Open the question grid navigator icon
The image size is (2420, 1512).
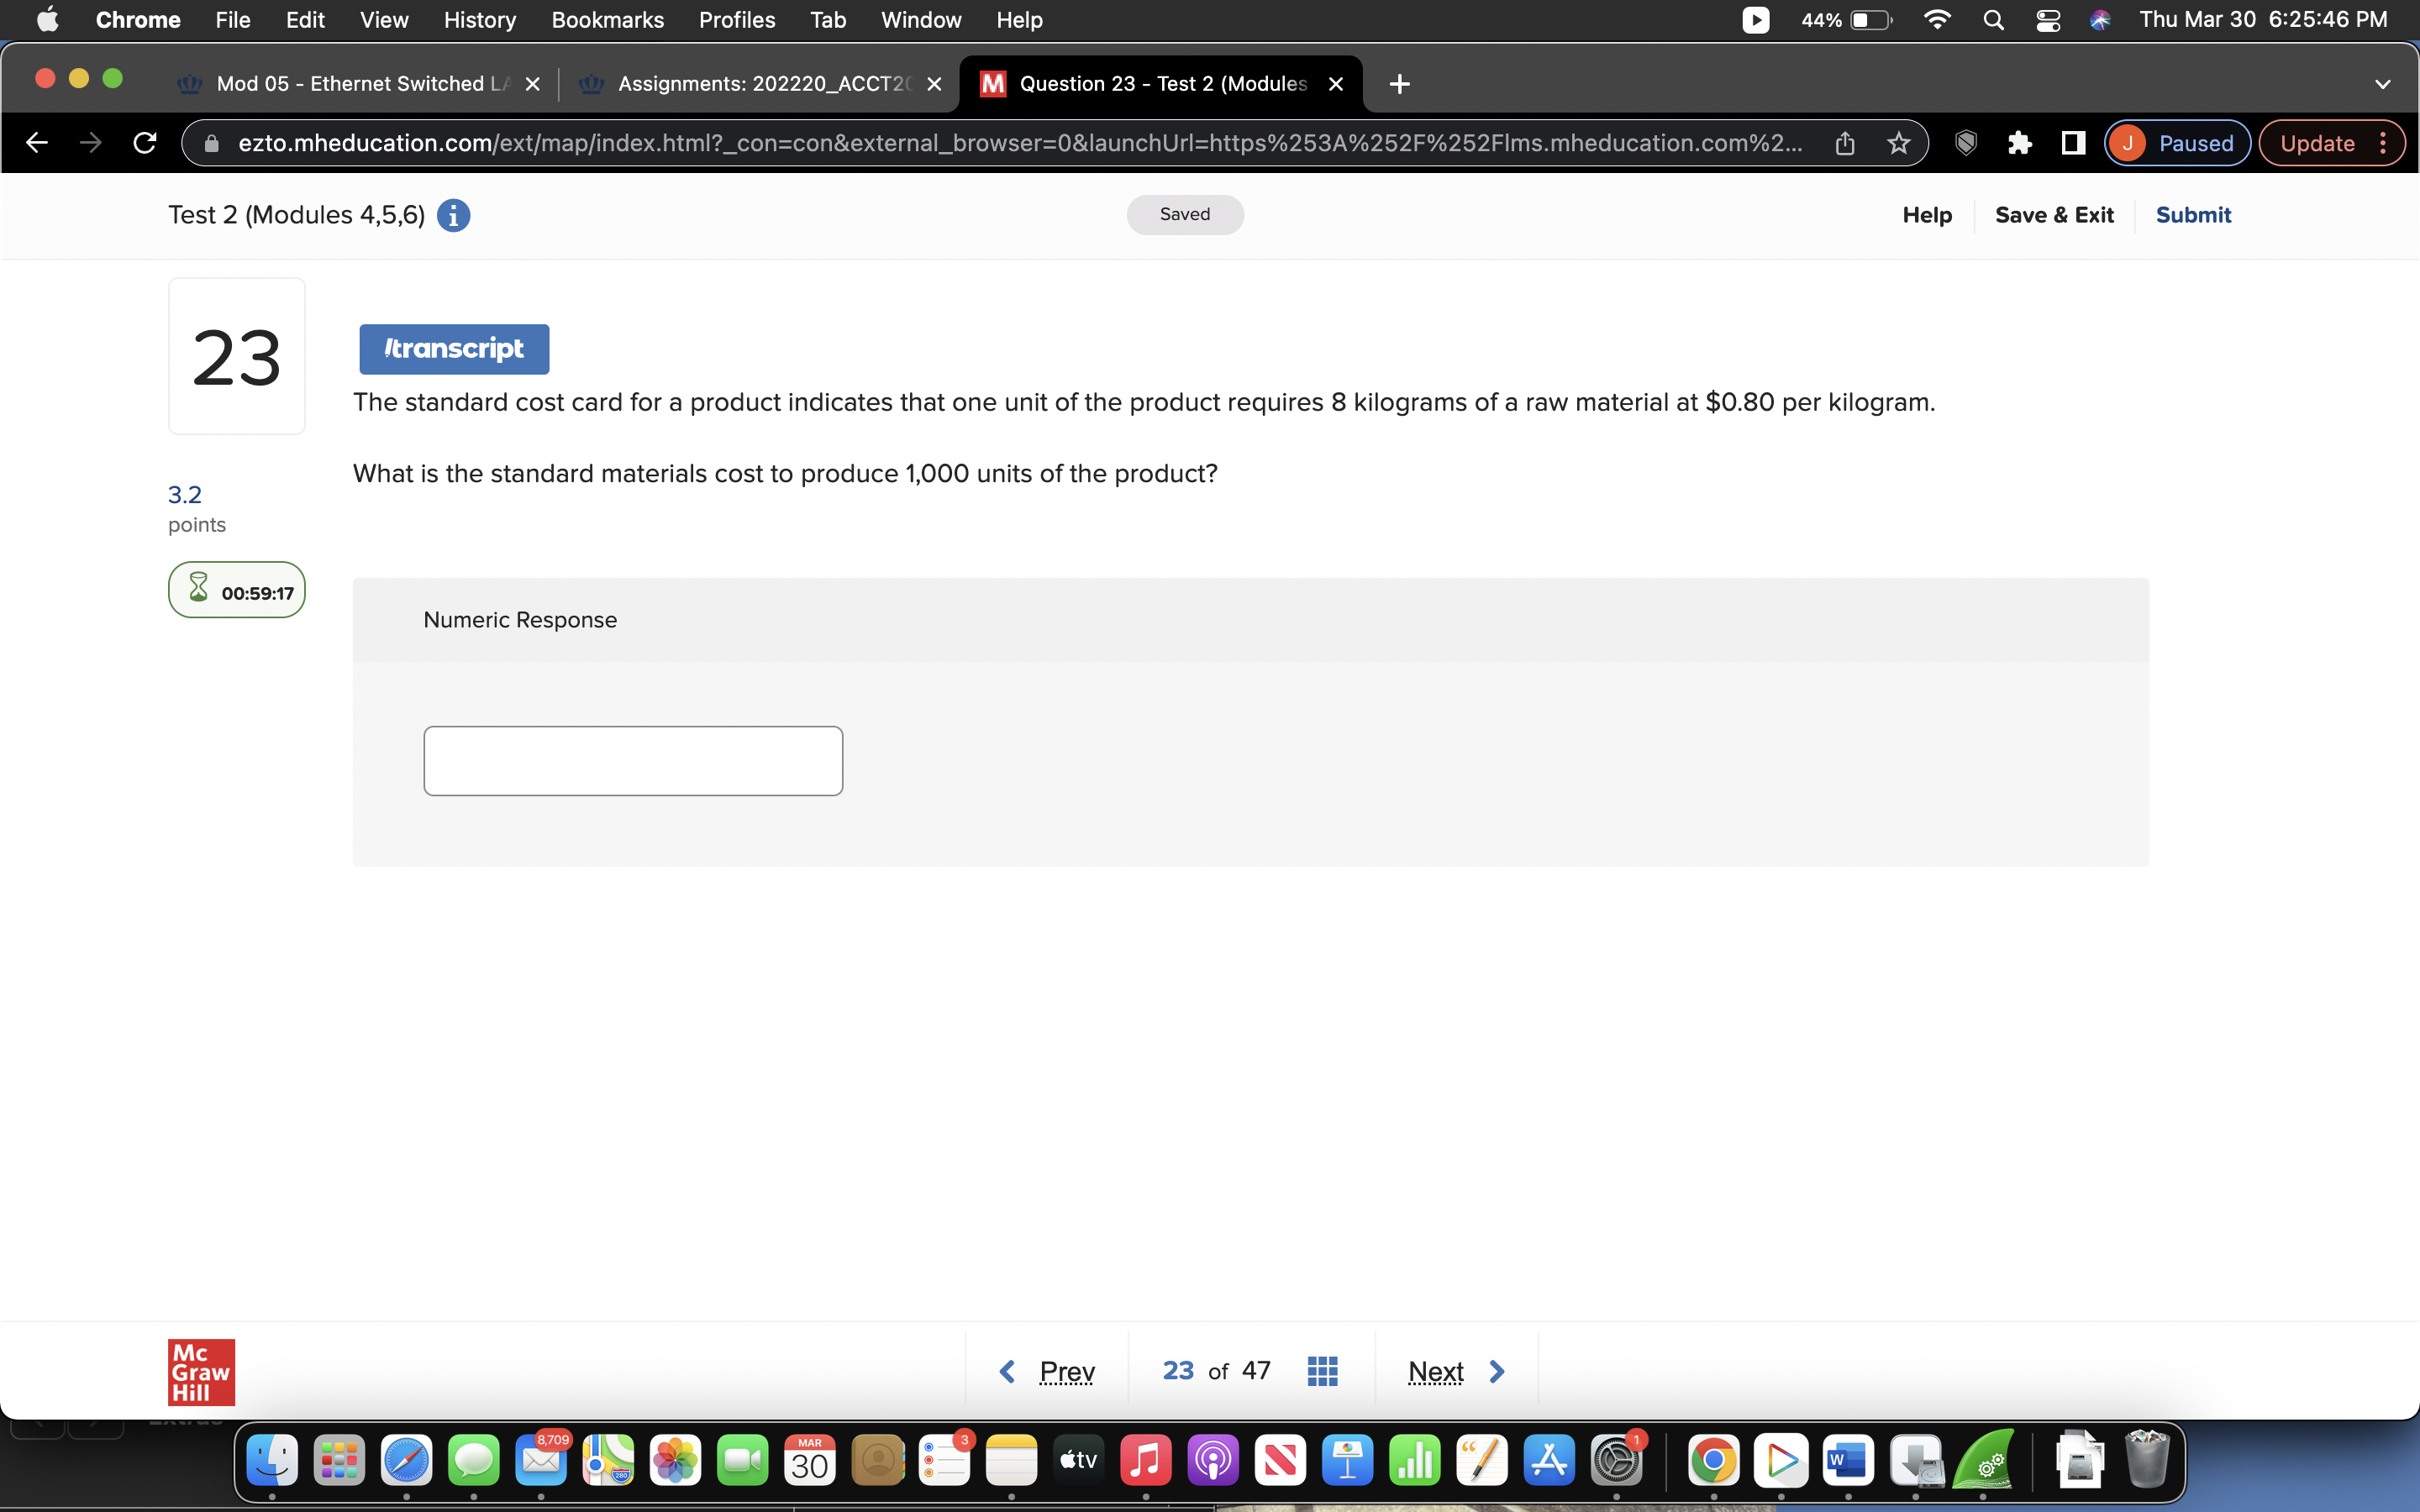pyautogui.click(x=1322, y=1370)
